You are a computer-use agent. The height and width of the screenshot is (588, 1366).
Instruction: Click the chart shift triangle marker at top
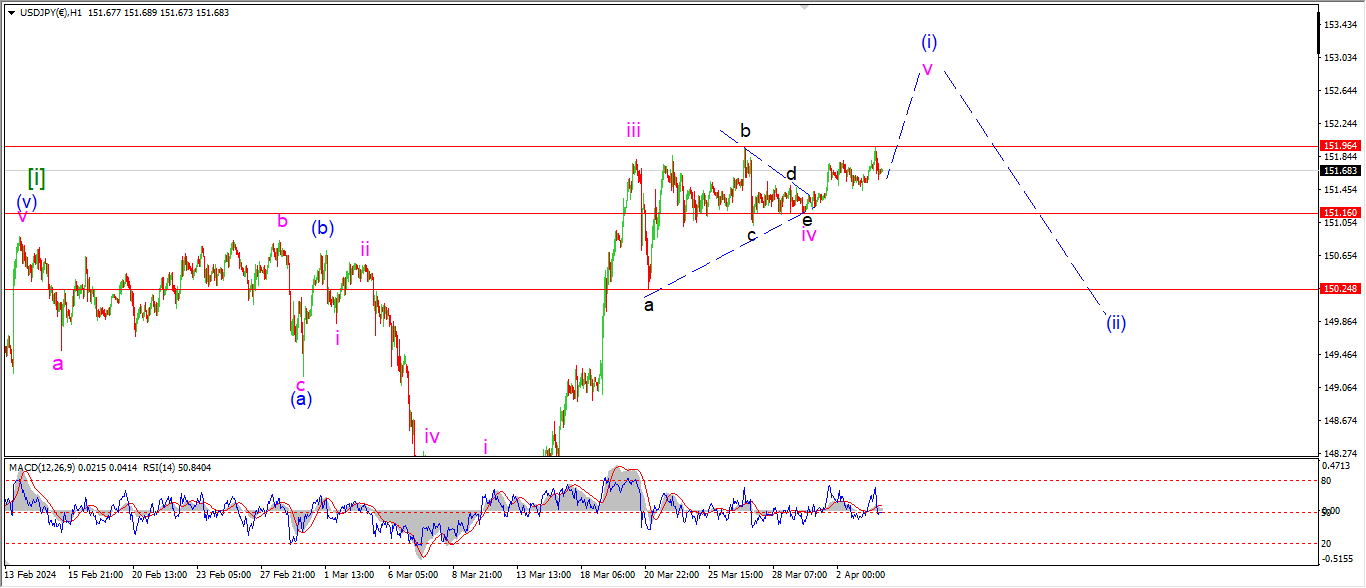804,7
